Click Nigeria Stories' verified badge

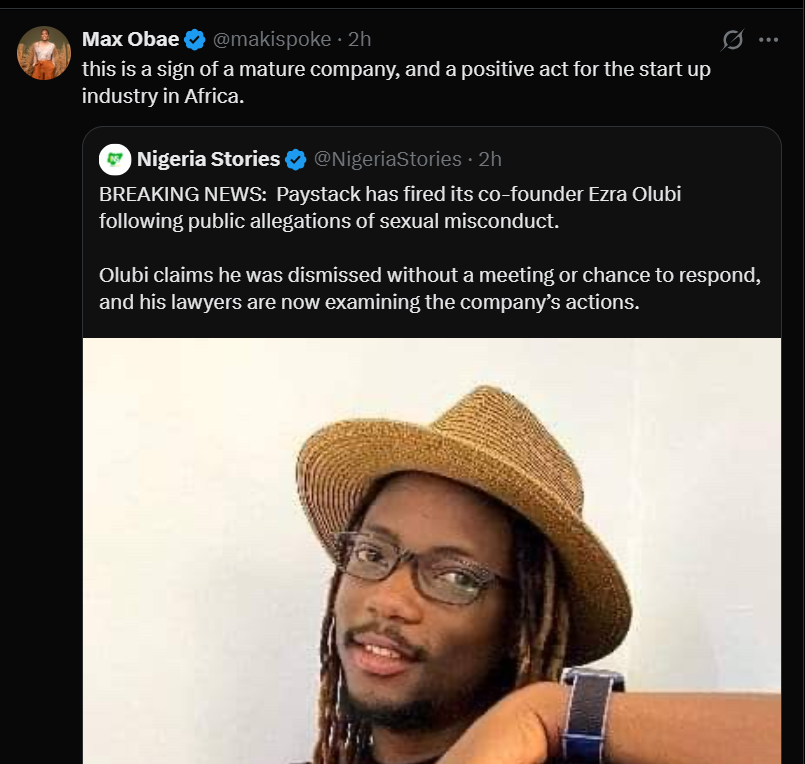[x=293, y=159]
